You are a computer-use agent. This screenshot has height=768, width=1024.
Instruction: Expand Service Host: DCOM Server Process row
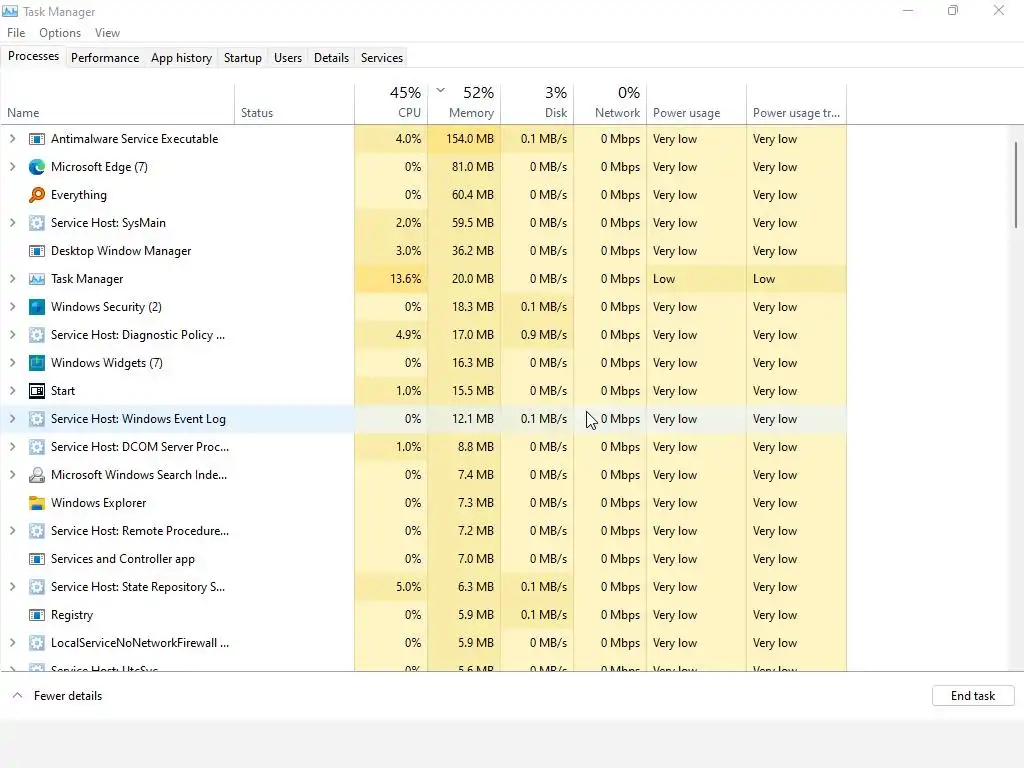coord(12,447)
